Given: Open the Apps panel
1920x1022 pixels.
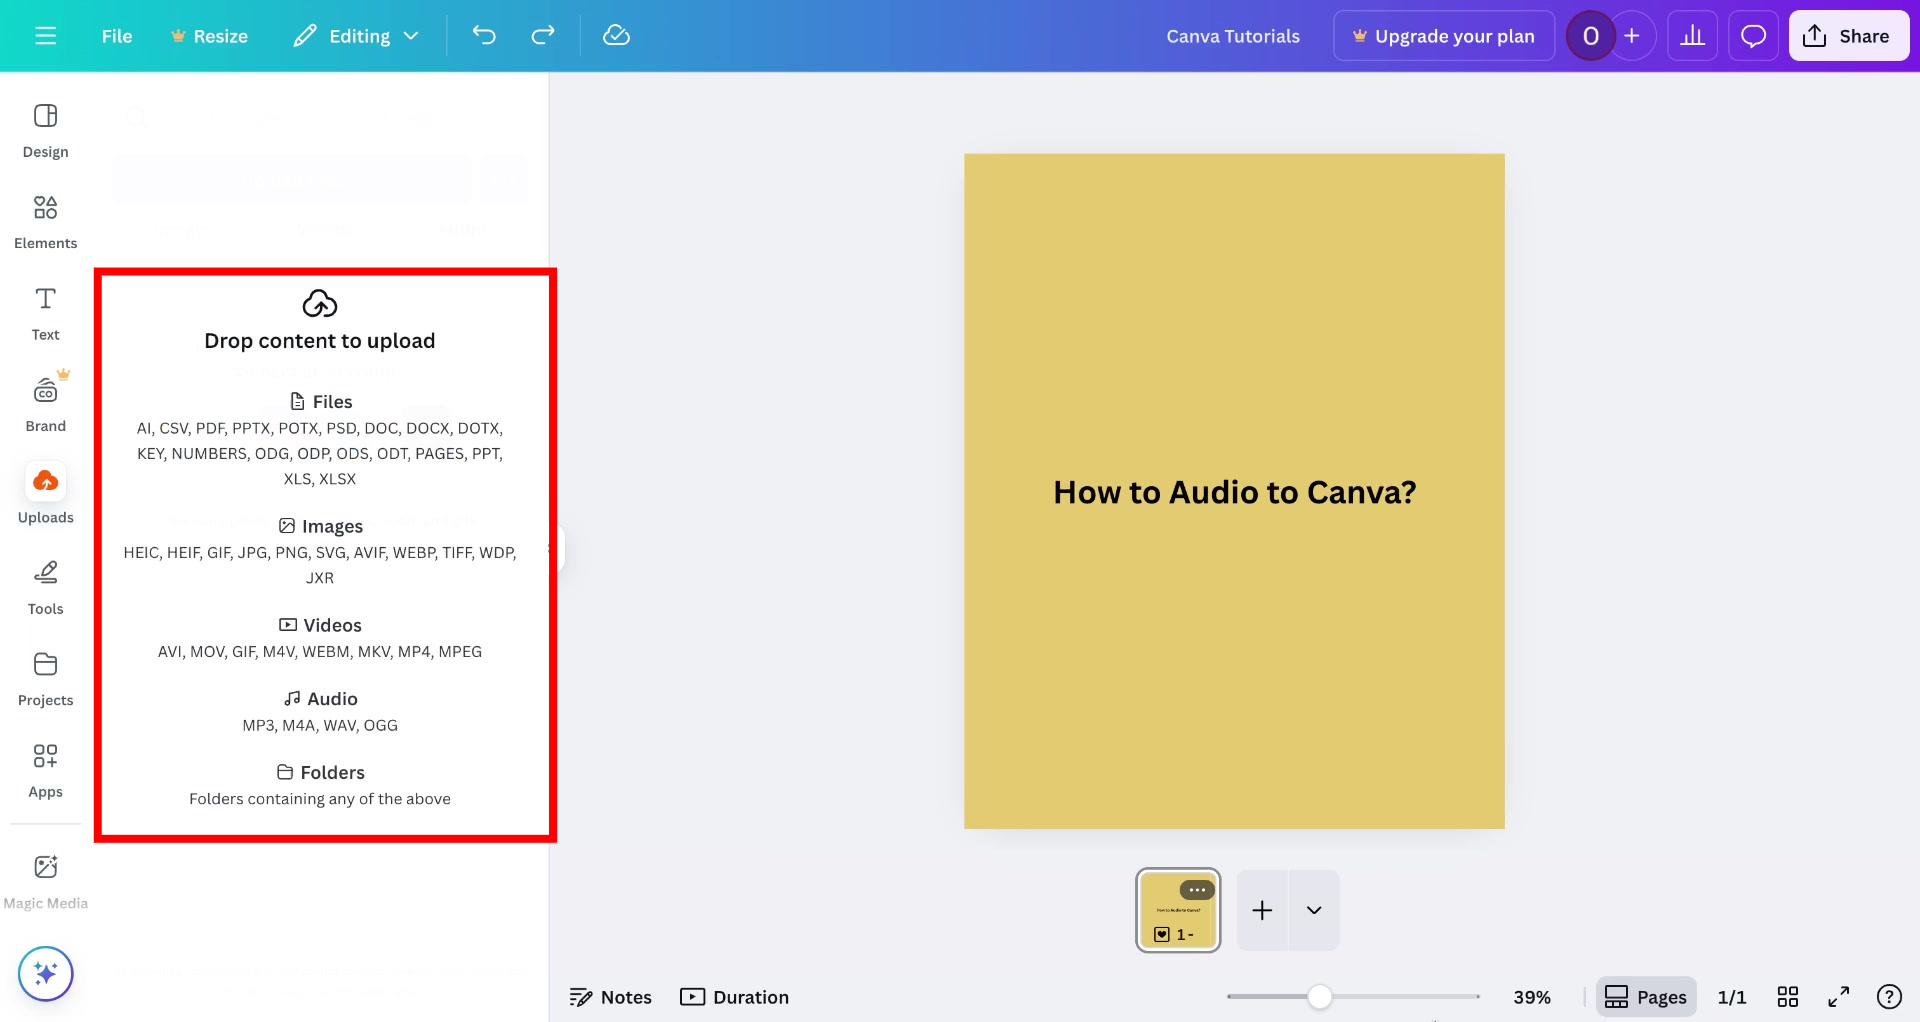Looking at the screenshot, I should (x=45, y=768).
